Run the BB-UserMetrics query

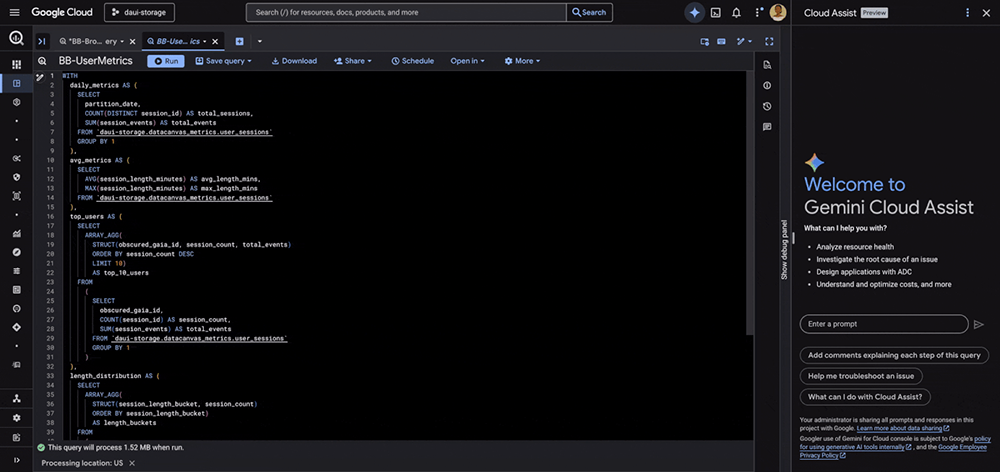click(165, 61)
